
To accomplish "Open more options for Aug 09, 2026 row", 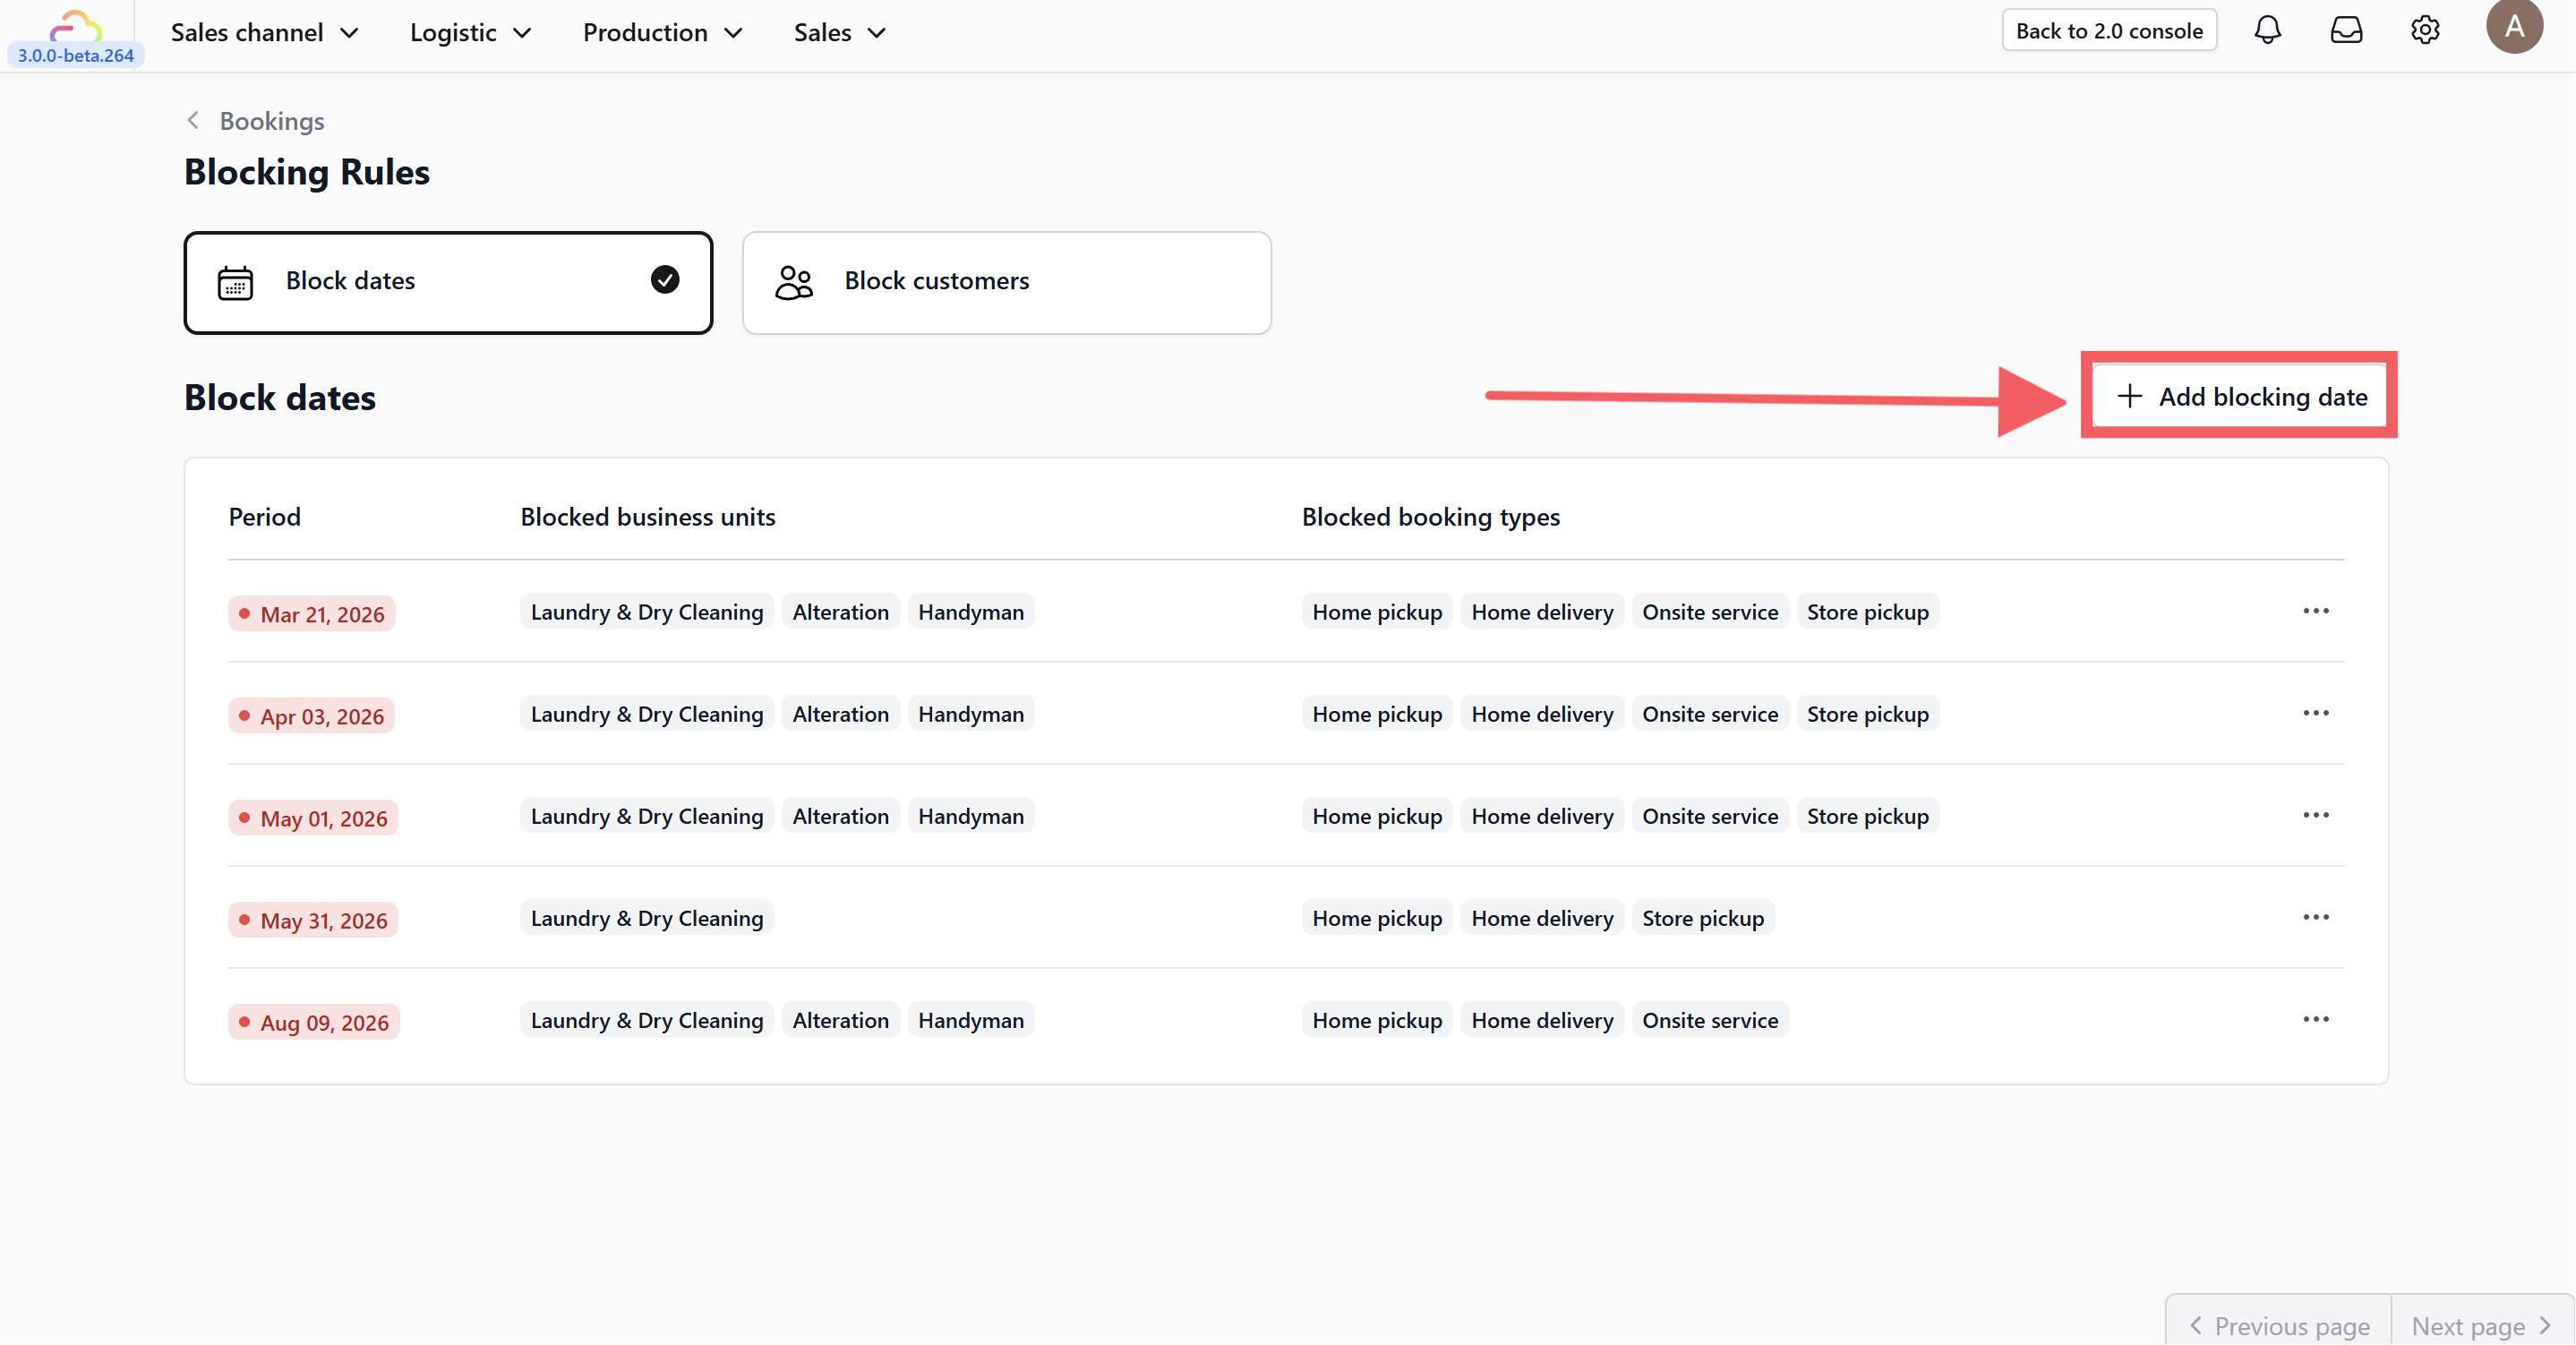I will (2315, 1019).
